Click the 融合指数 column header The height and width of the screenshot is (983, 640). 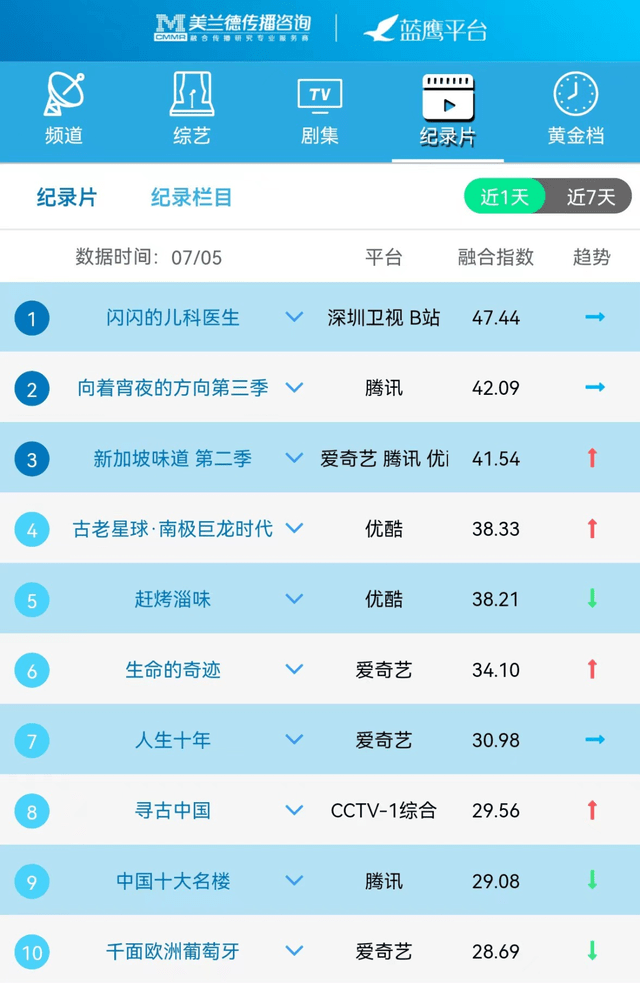[x=493, y=256]
